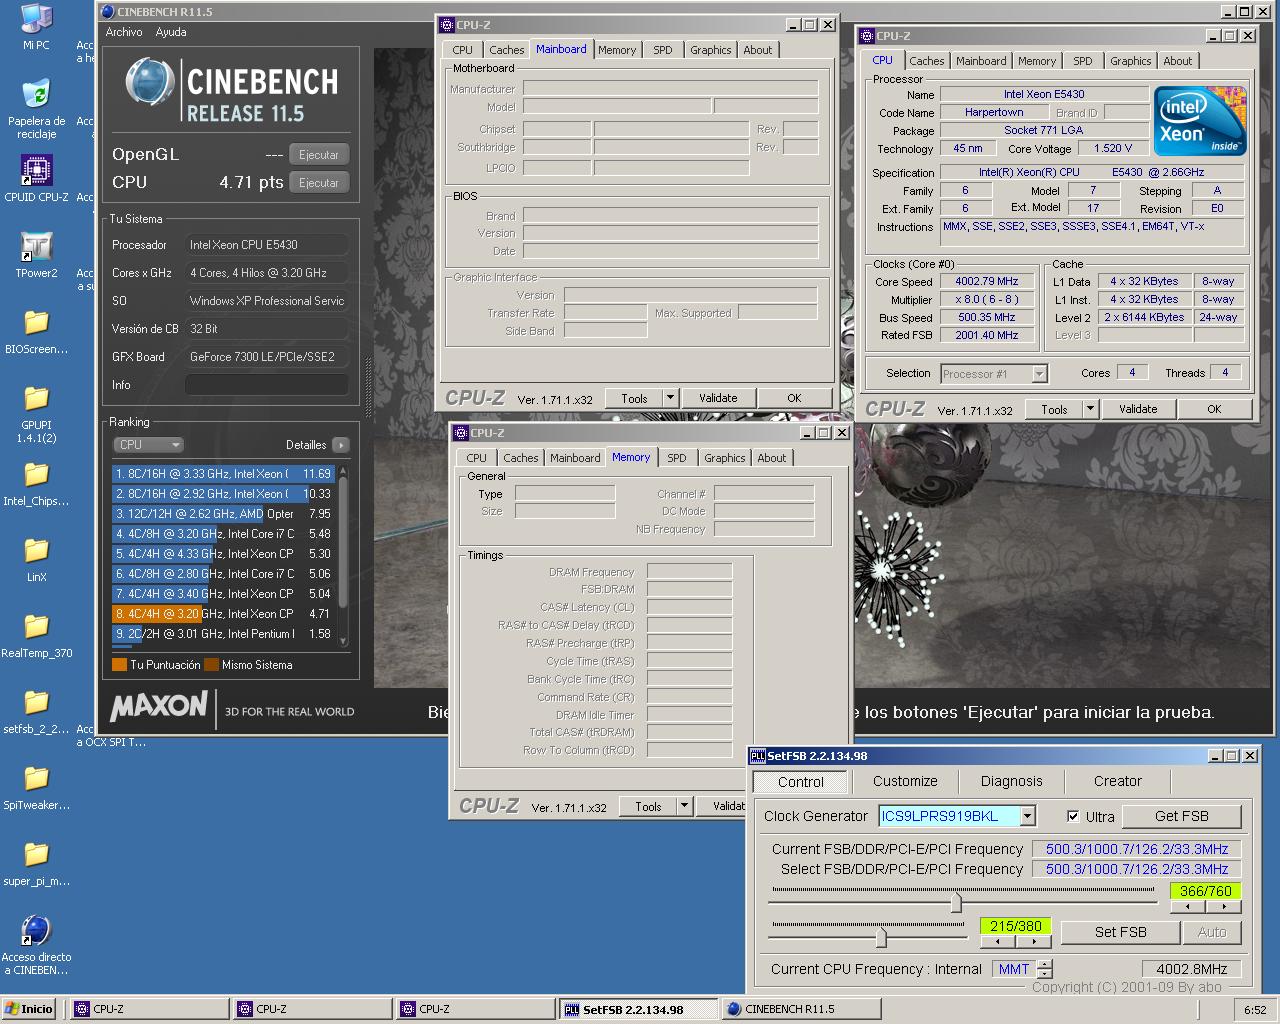Screen dimensions: 1280x1024
Task: Click Set FSB button
Action: coord(1121,932)
